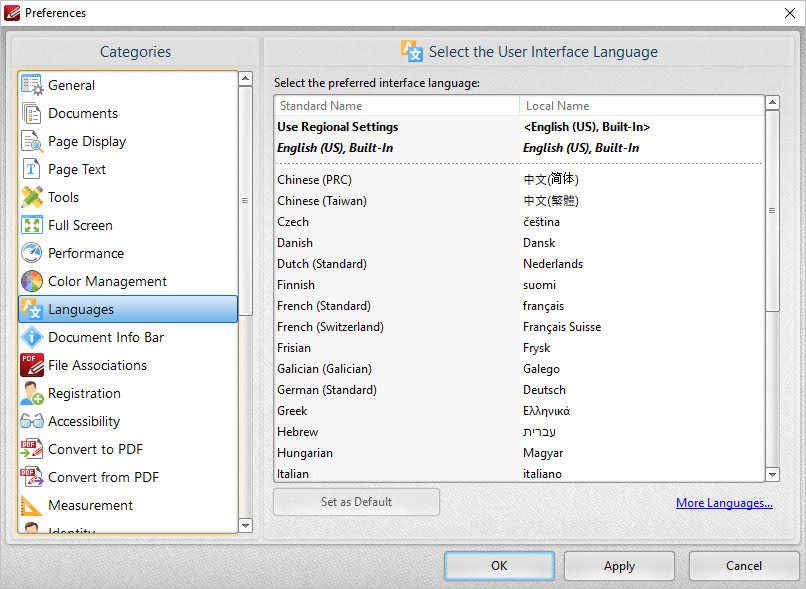Choose French (Standard) as interface language
Screen dimensions: 806x589
(322, 306)
